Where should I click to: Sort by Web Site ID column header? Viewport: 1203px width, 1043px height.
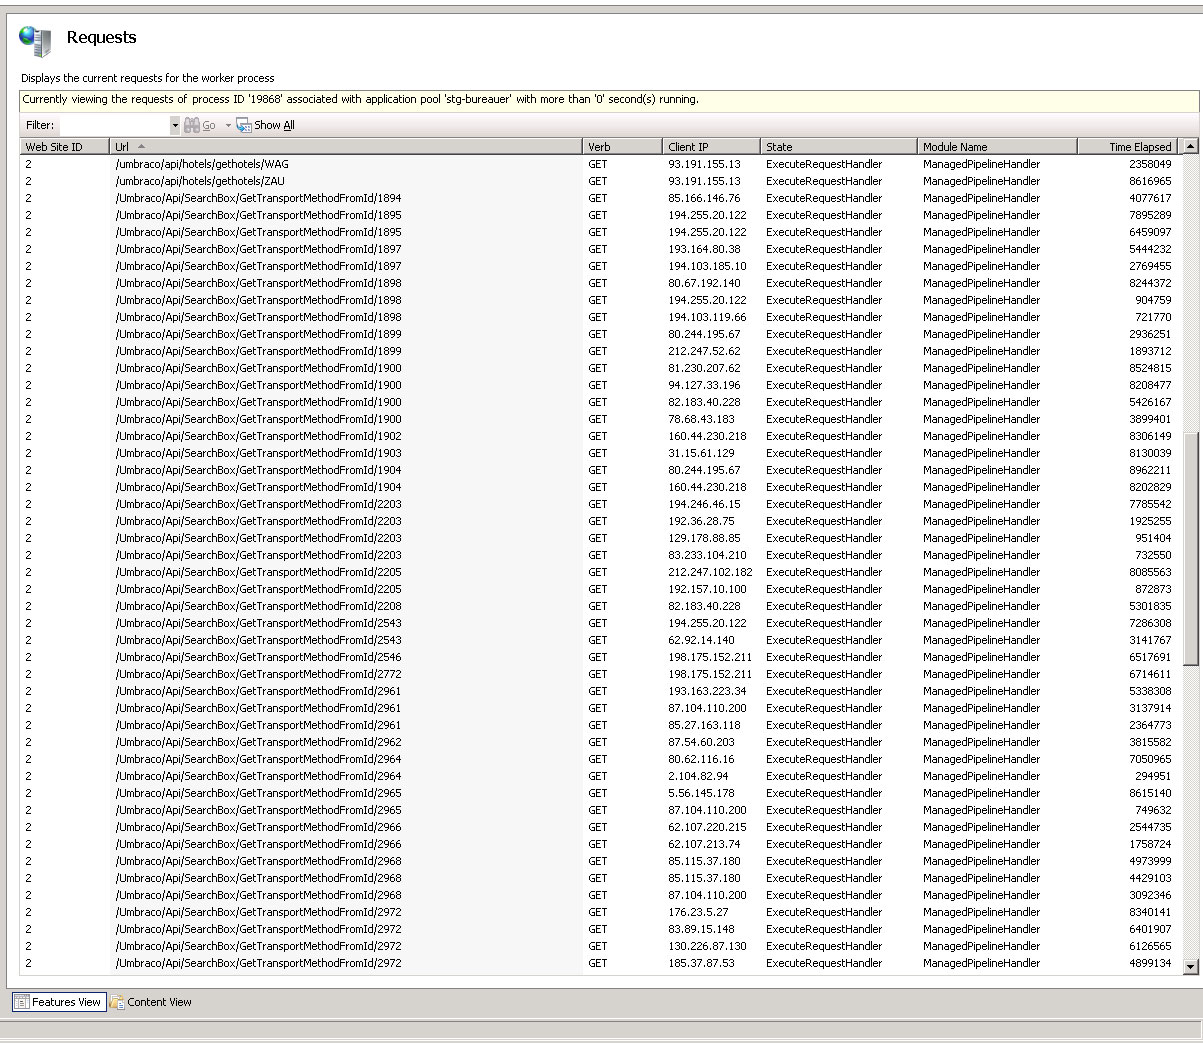coord(65,146)
